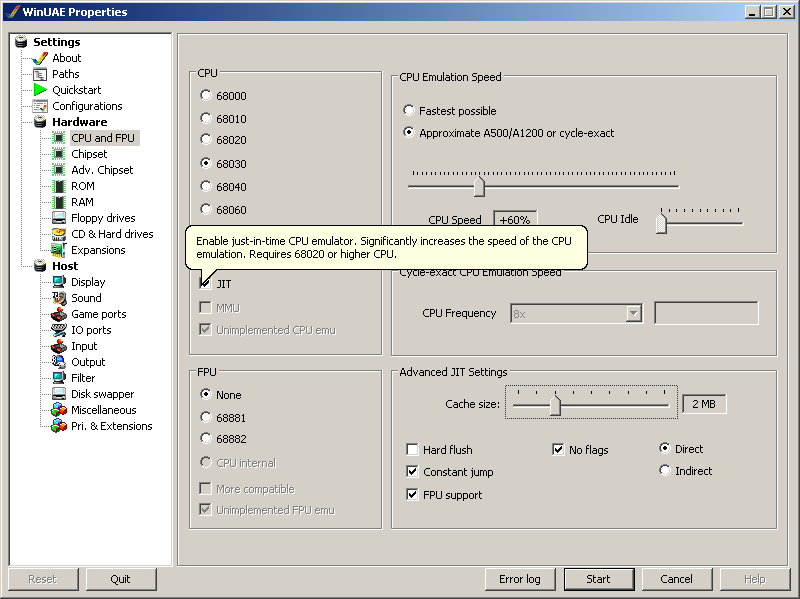The width and height of the screenshot is (800, 599).
Task: Click the Quit button
Action: (120, 579)
